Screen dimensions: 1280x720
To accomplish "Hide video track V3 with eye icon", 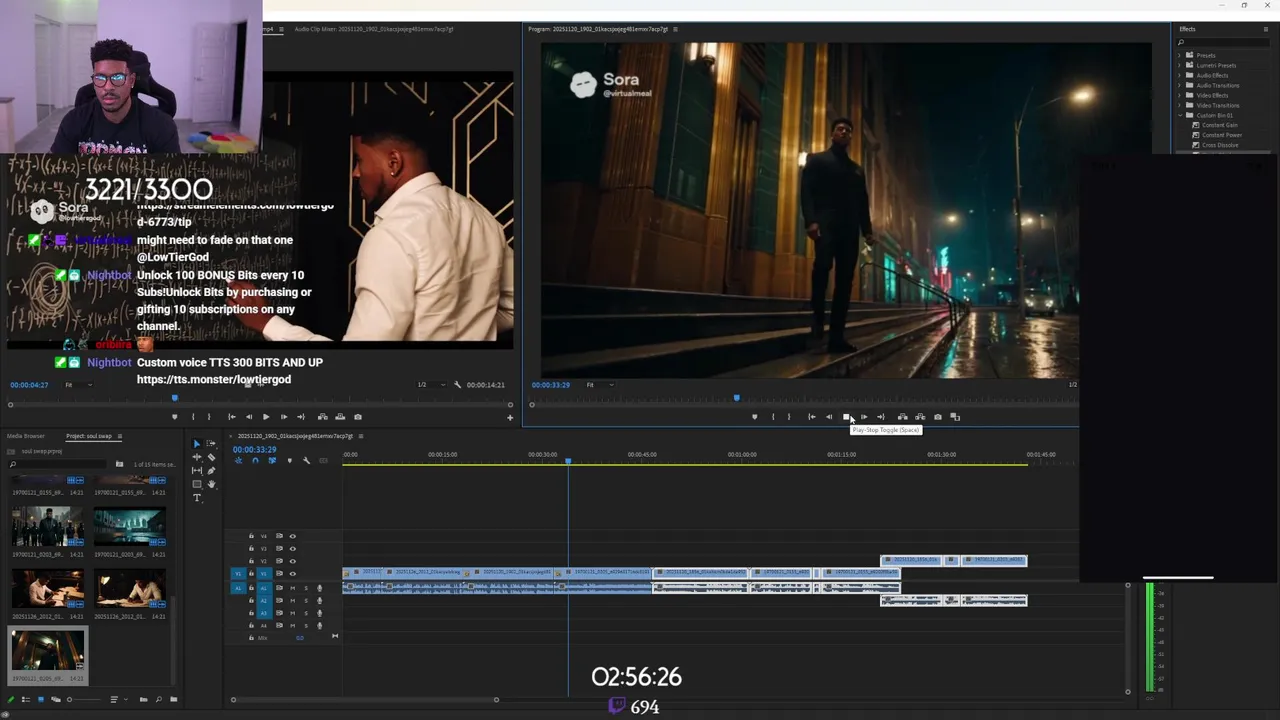I will coord(292,548).
